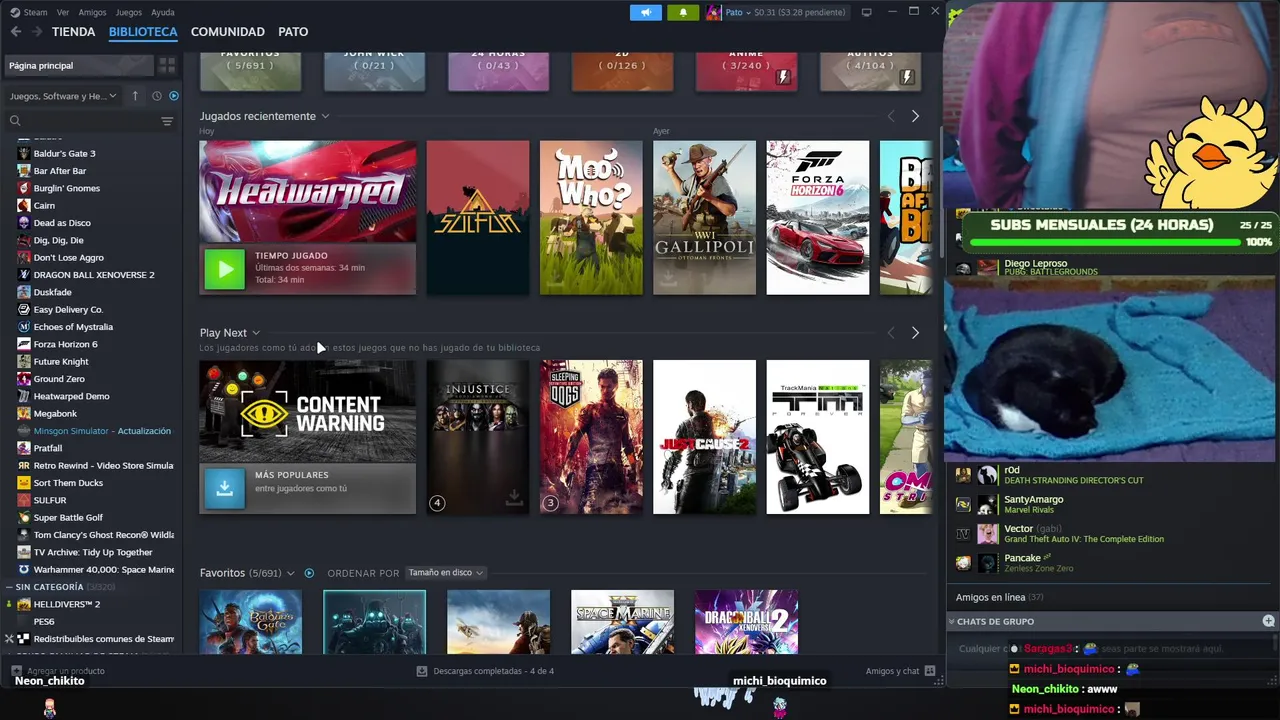Open the Amigos menu
1280x720 pixels.
point(92,12)
